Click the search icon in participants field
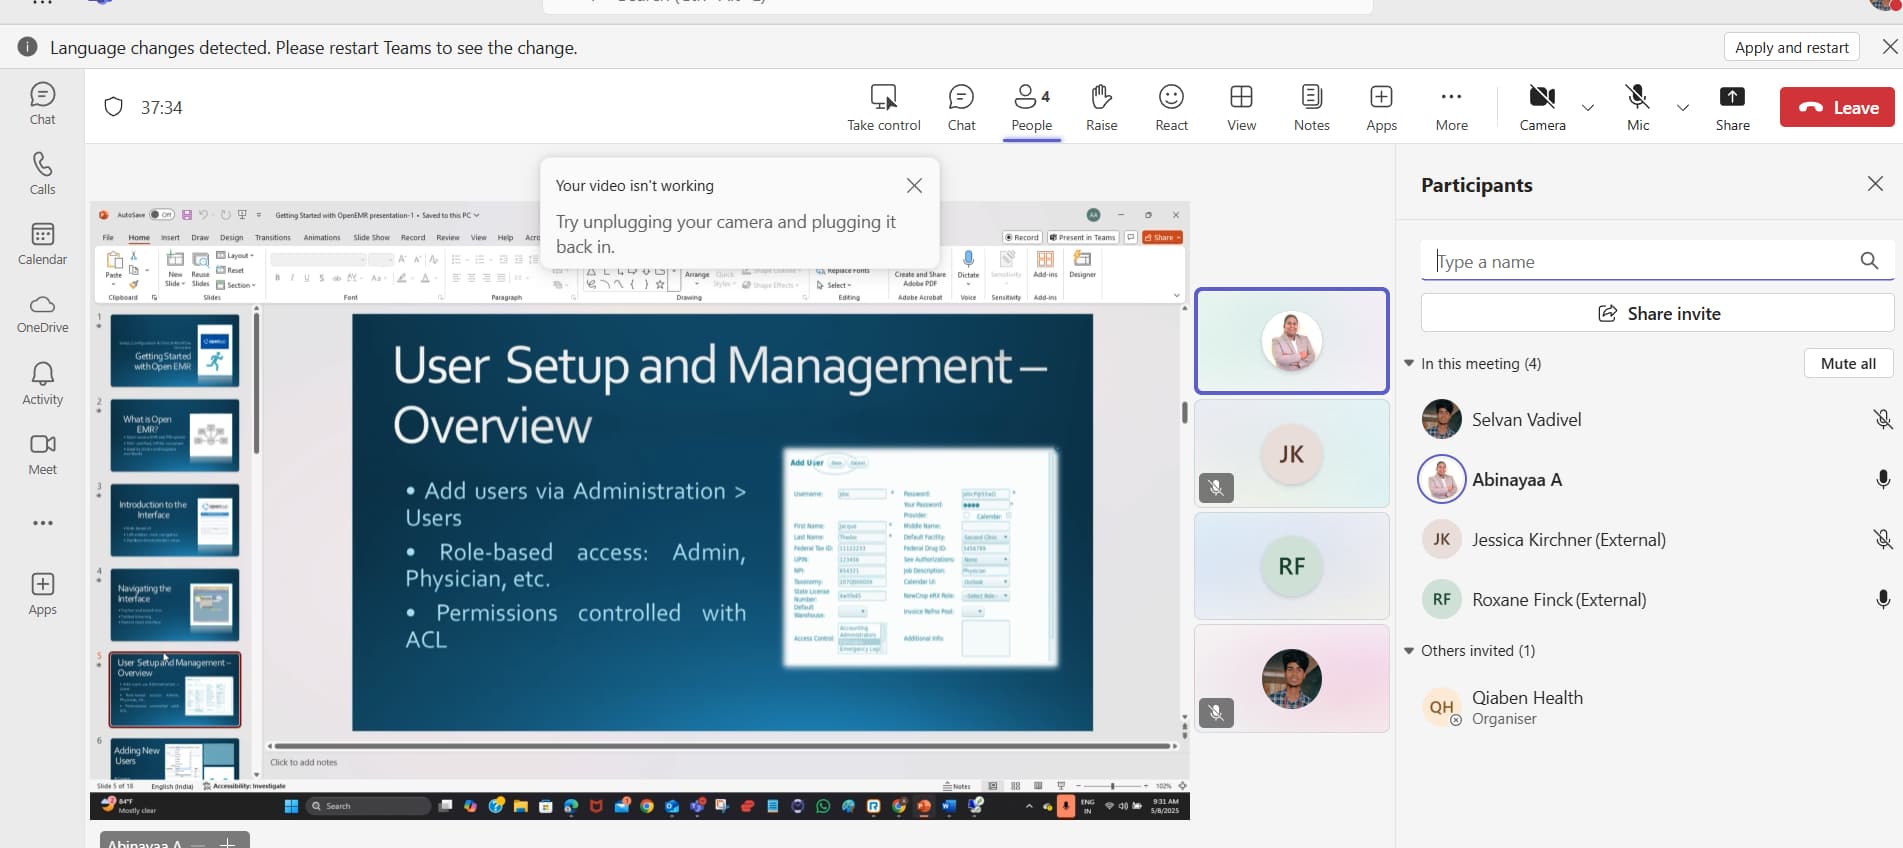1903x848 pixels. 1869,261
